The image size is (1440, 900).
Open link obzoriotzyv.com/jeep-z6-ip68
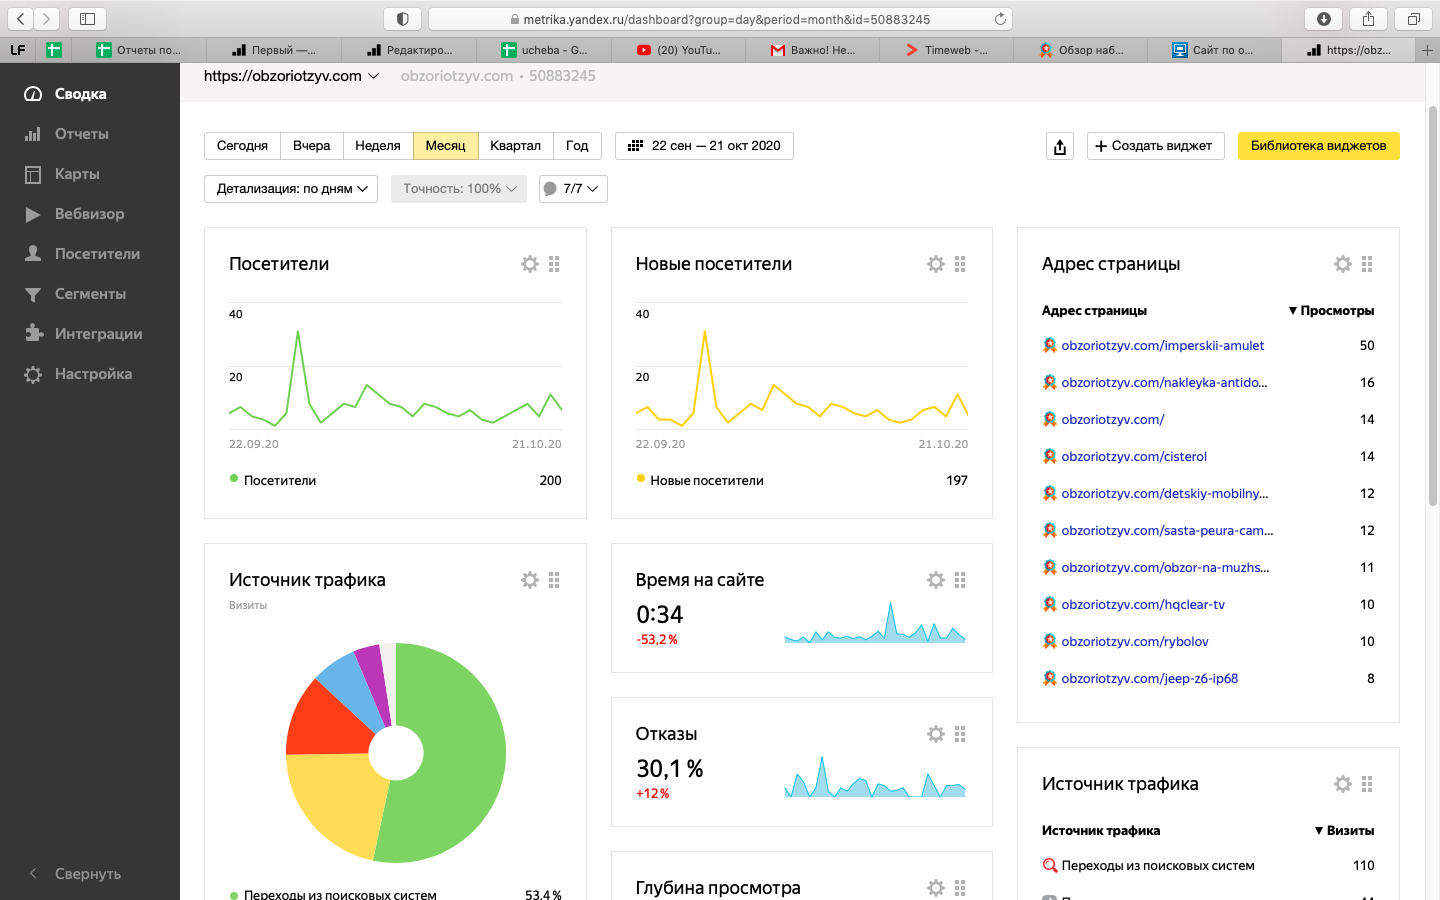point(1149,679)
